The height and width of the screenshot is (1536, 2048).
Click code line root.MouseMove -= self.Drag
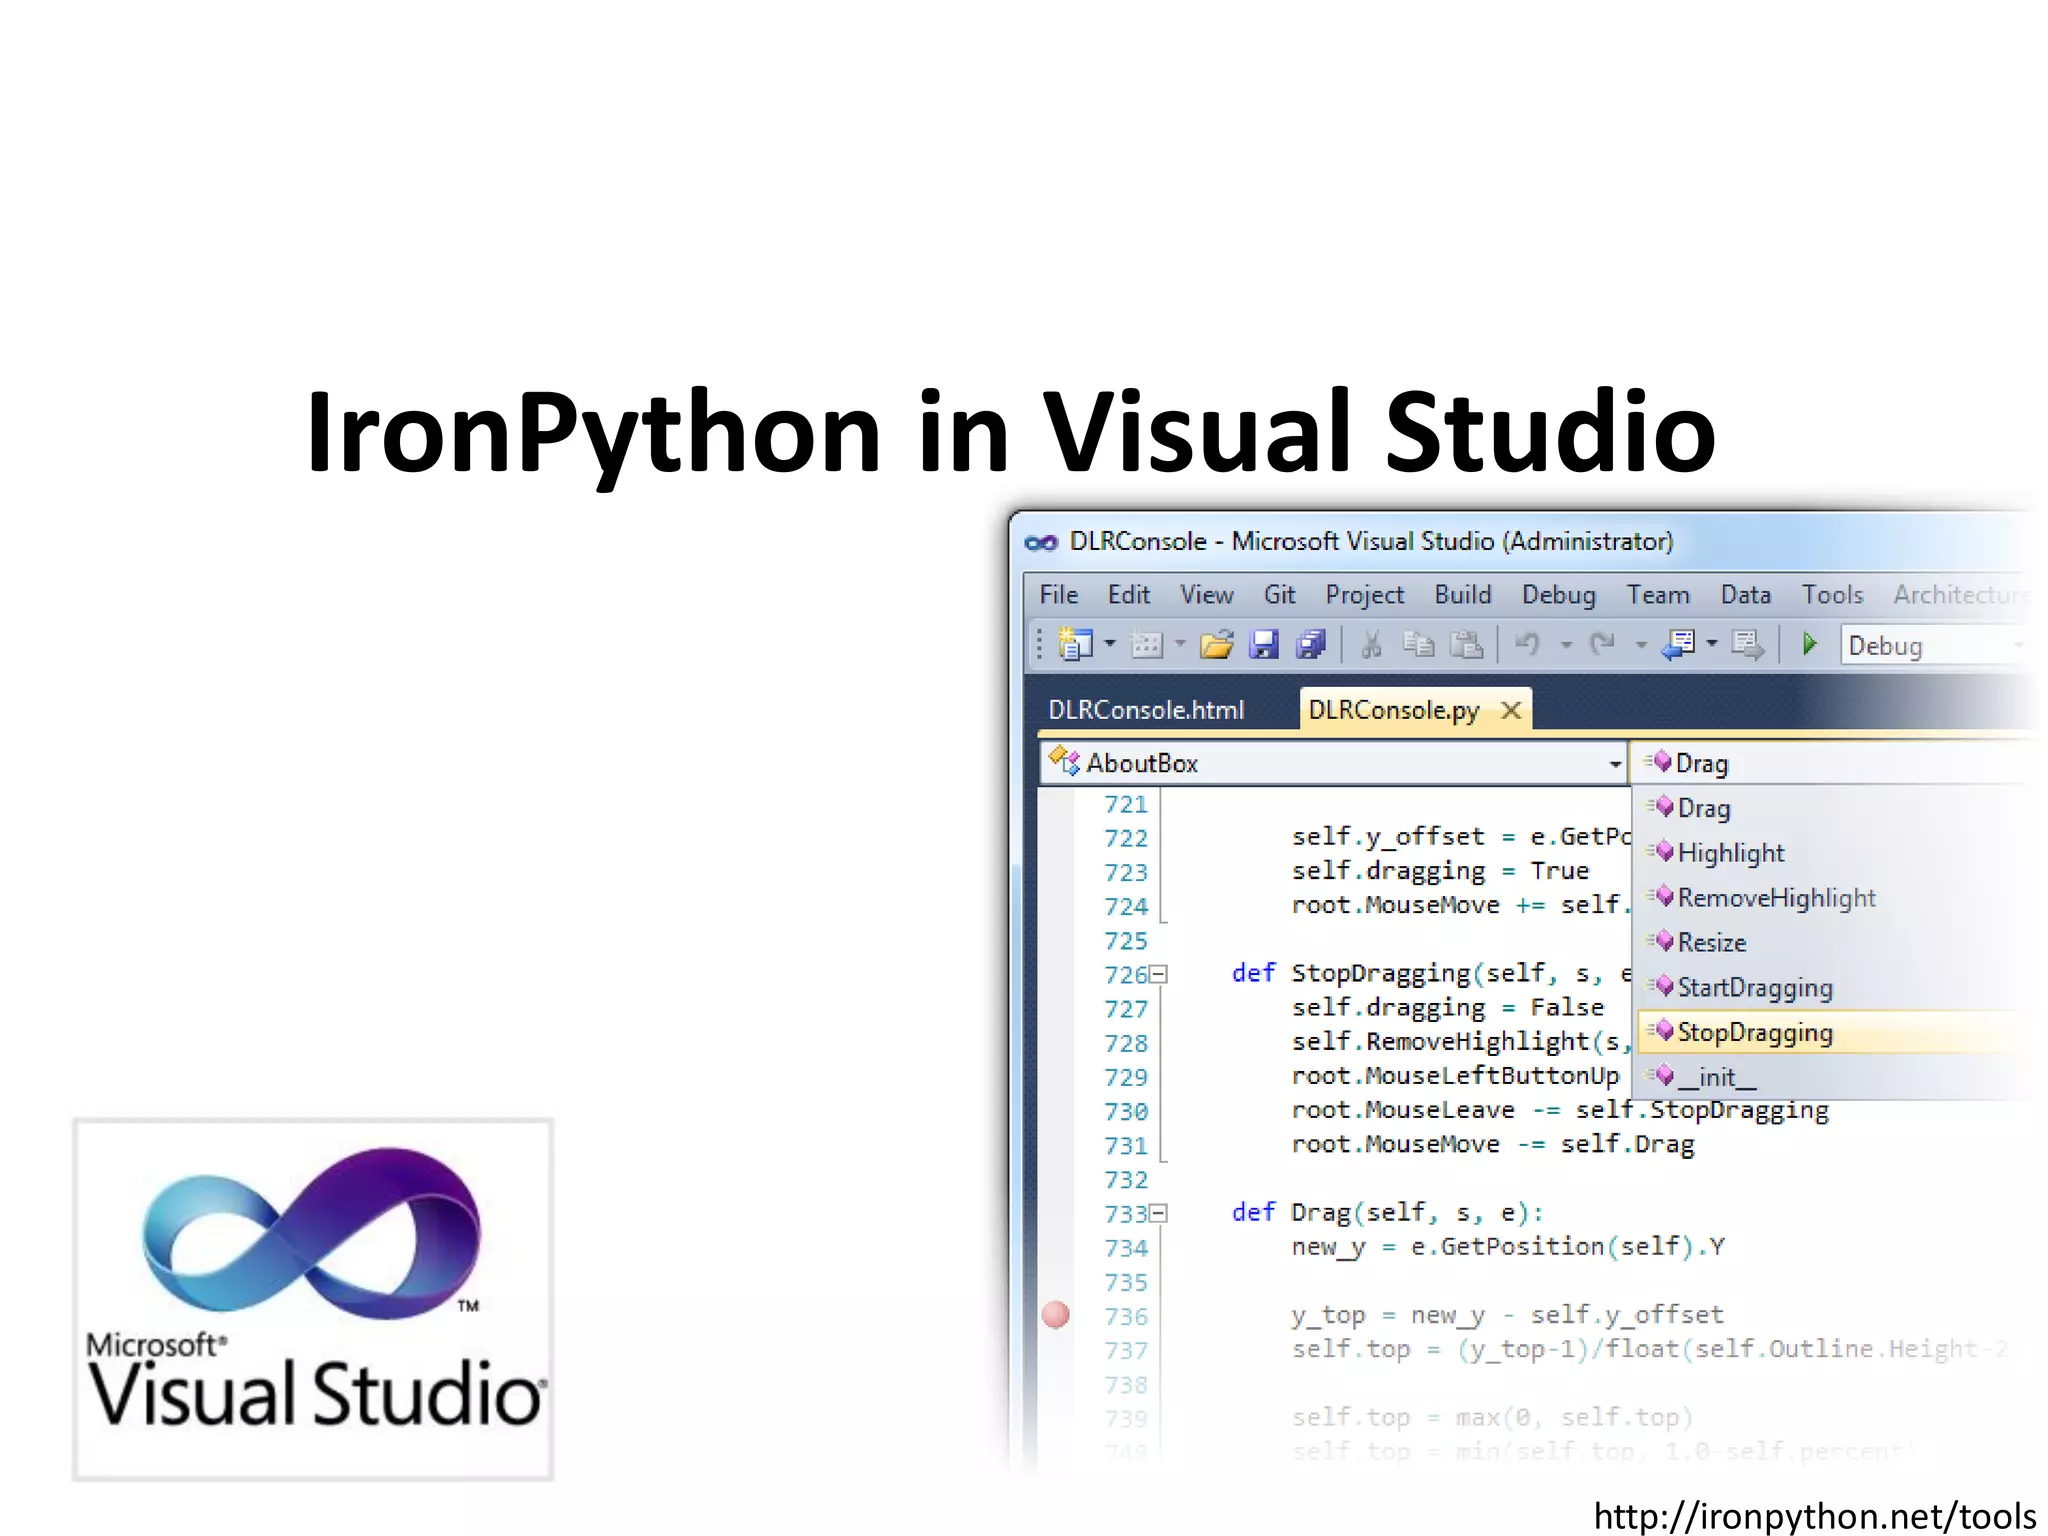coord(1493,1144)
